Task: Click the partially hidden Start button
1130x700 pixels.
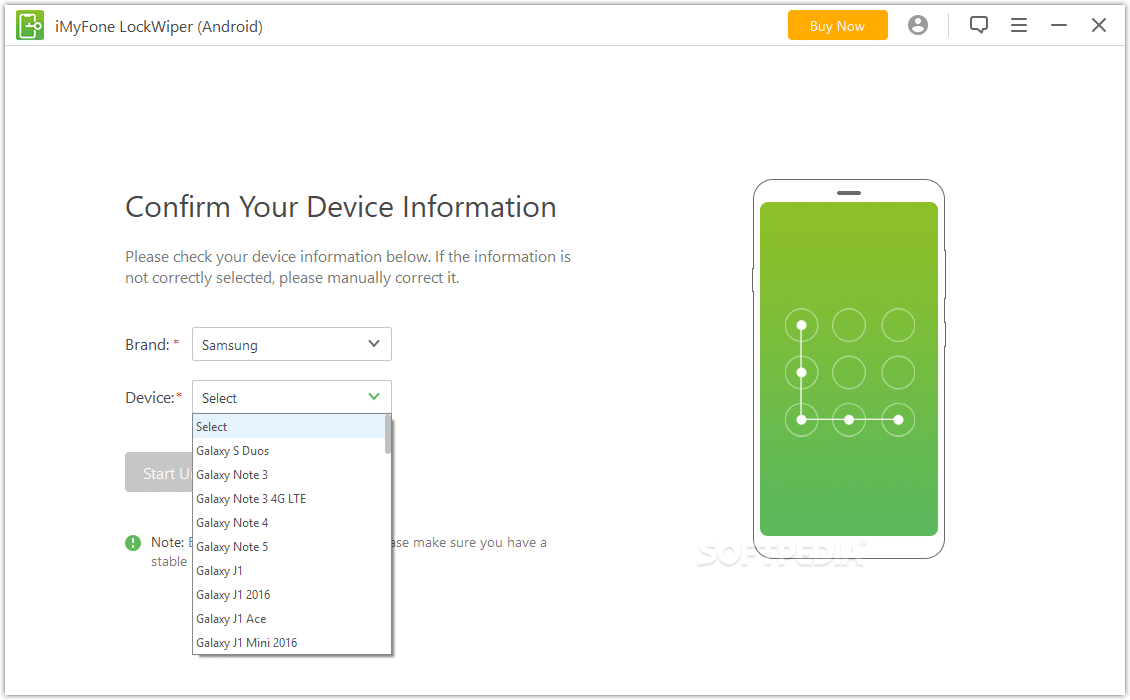Action: tap(158, 473)
